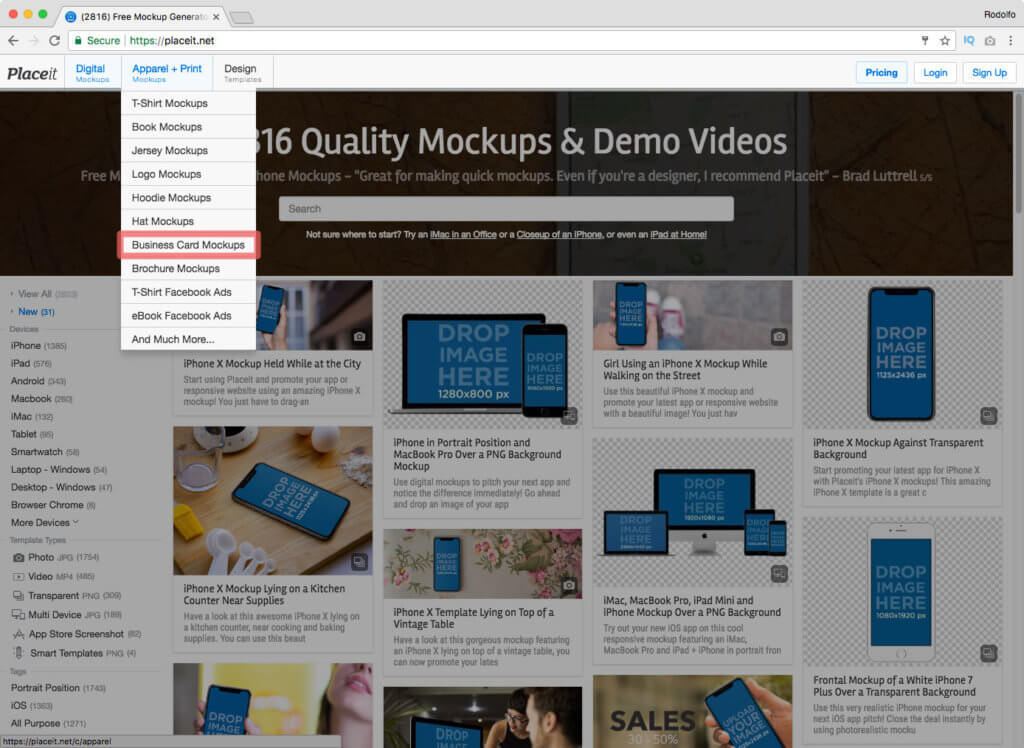This screenshot has height=748, width=1024.
Task: Click the camera extension icon in toolbar
Action: 990,41
